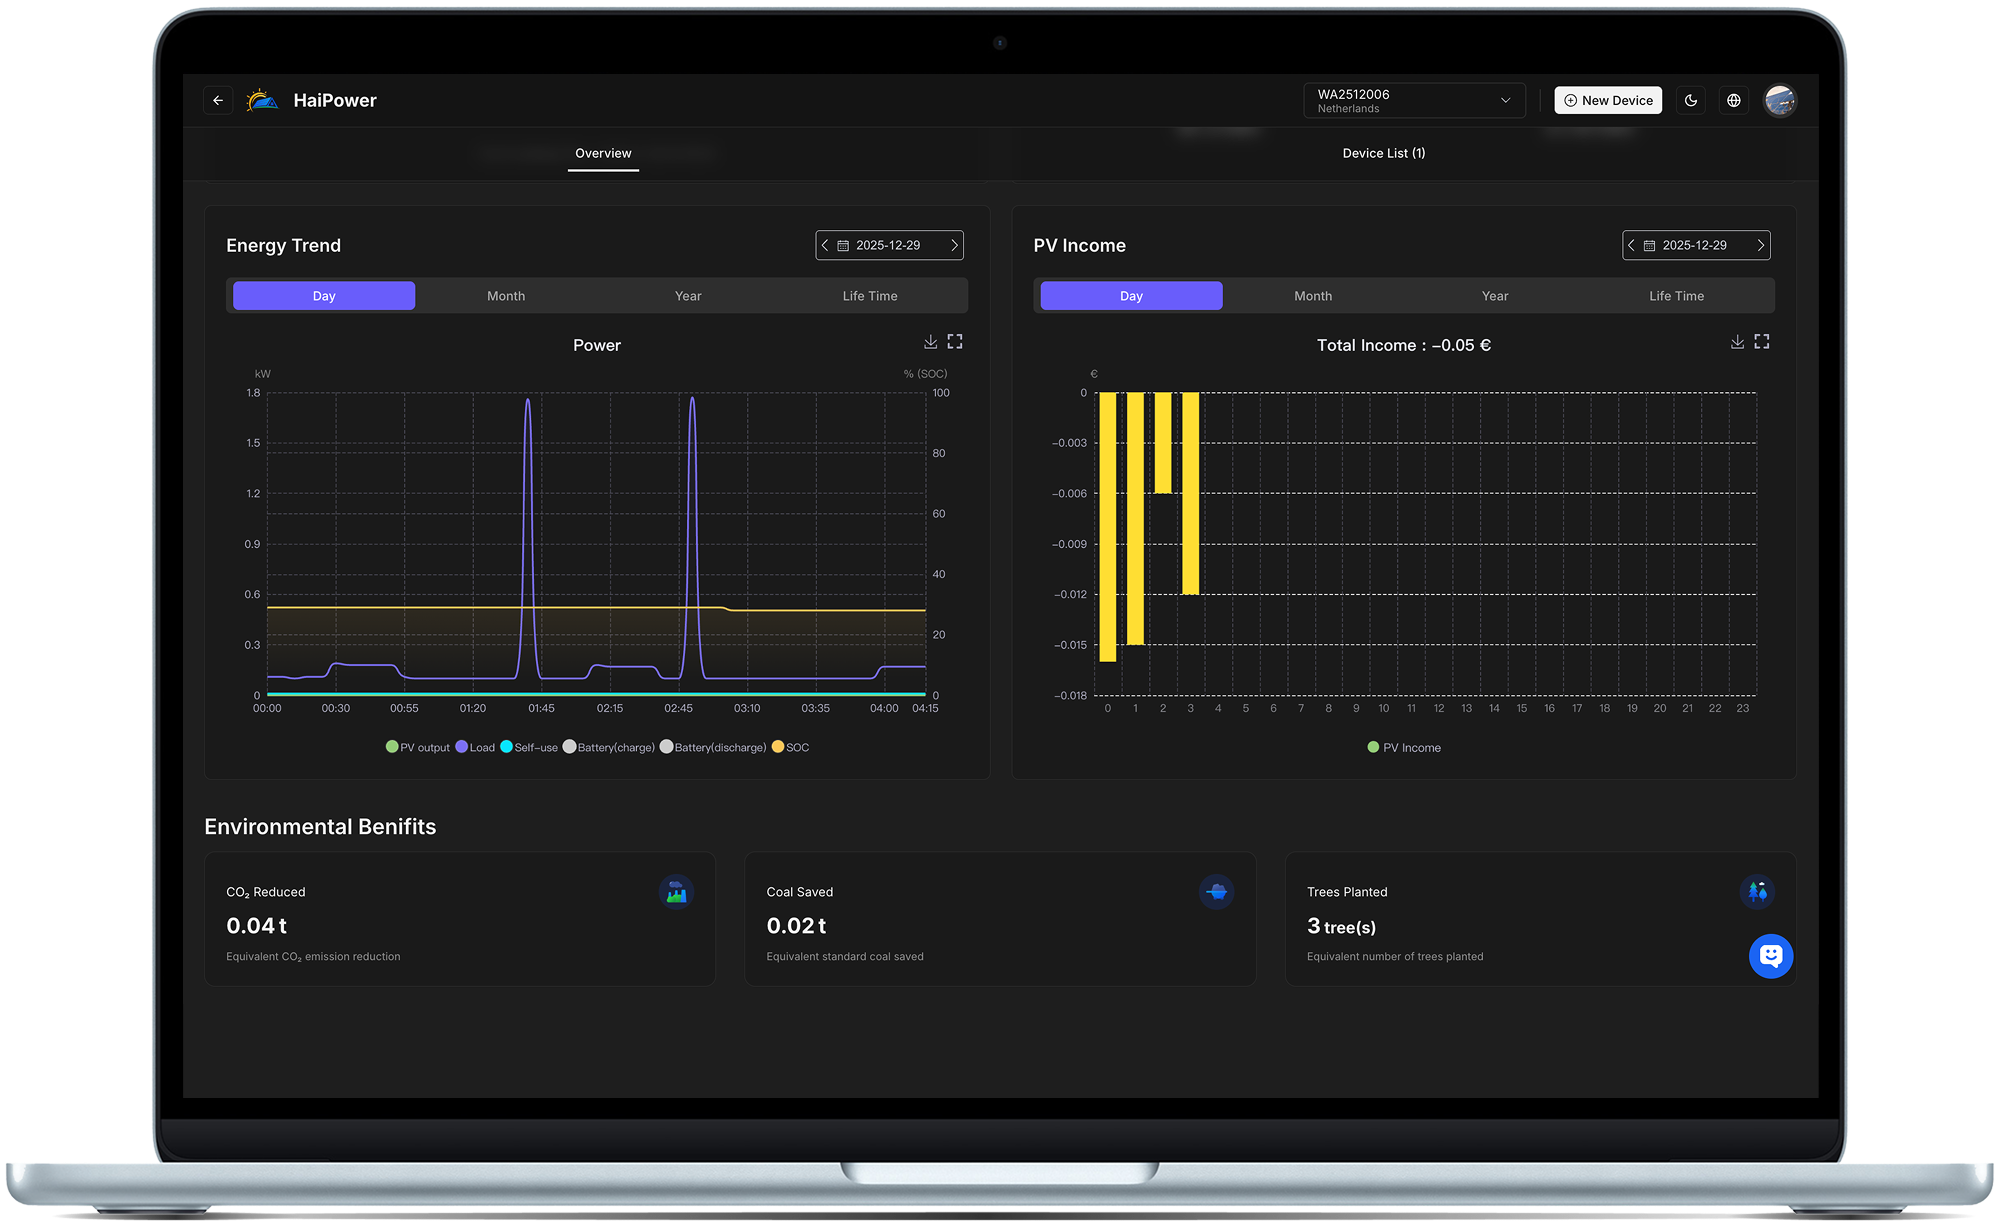Hide the SOC legend series
The height and width of the screenshot is (1222, 2000).
click(791, 747)
